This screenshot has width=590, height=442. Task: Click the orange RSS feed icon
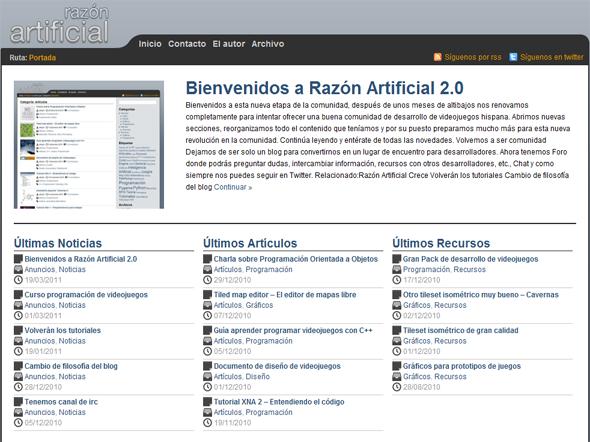pos(437,57)
